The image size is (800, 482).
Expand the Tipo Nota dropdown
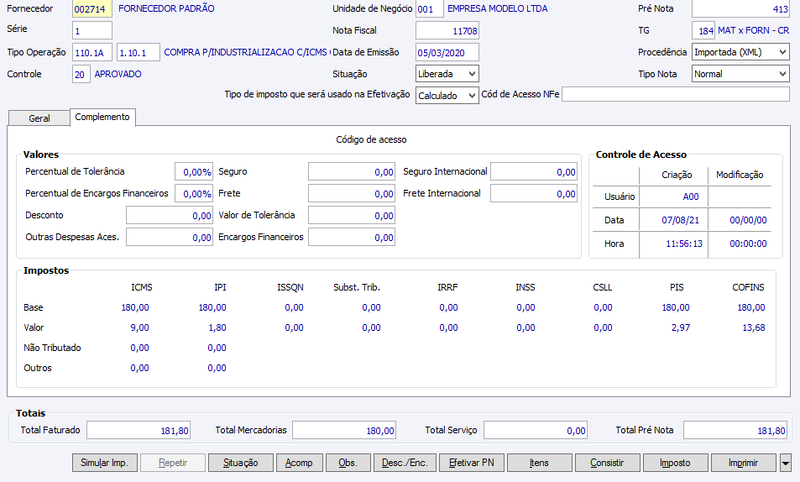tap(740, 74)
